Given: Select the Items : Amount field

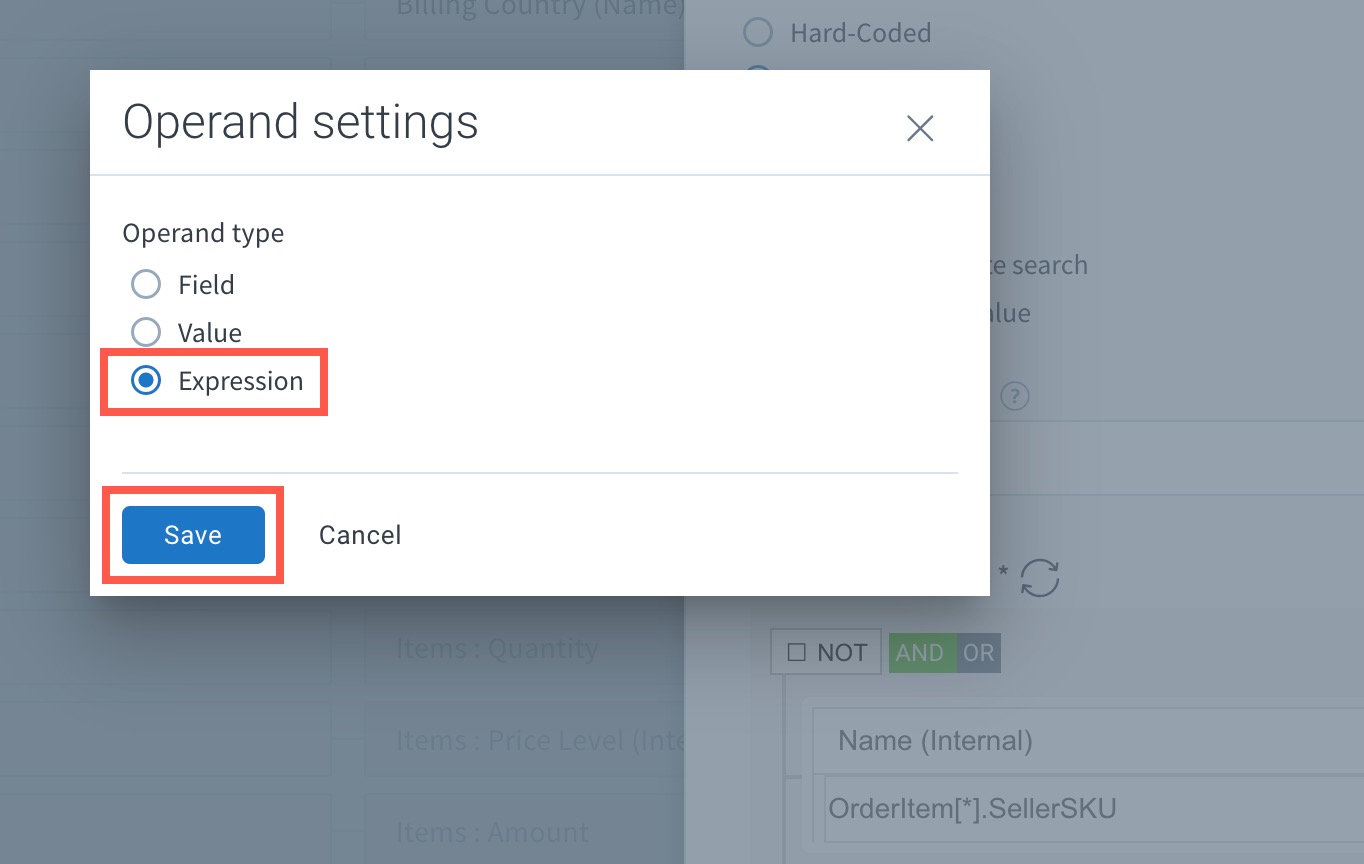Looking at the screenshot, I should [x=492, y=831].
